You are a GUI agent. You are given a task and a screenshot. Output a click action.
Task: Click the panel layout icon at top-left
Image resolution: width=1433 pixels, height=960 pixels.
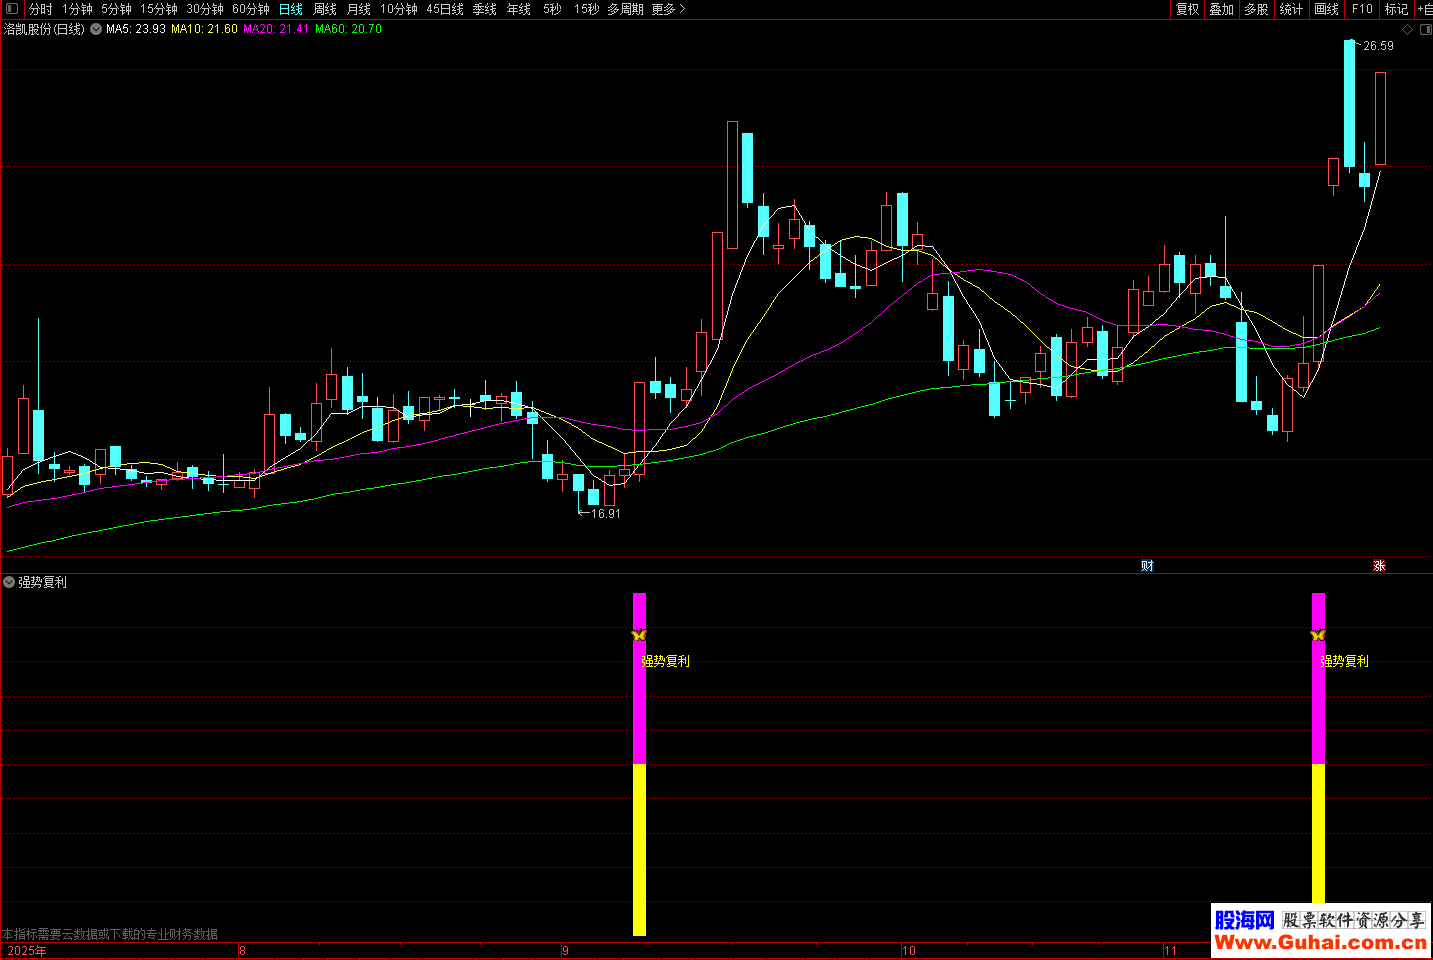coord(11,9)
